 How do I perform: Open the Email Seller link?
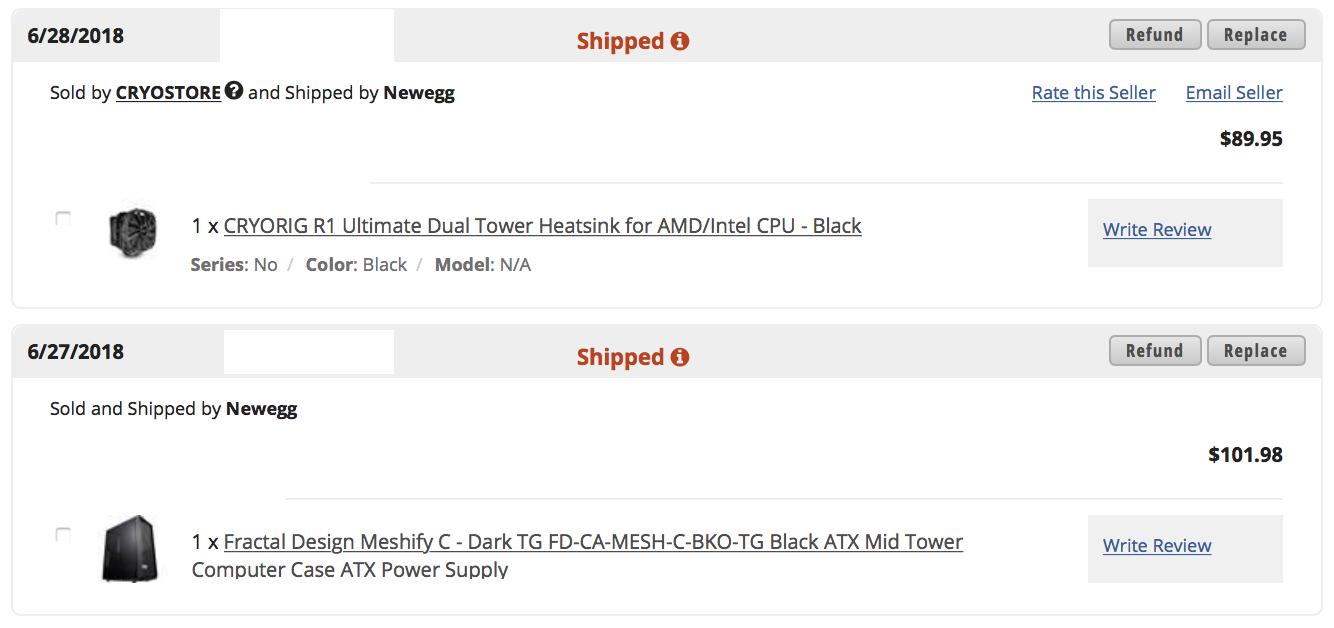(x=1234, y=93)
